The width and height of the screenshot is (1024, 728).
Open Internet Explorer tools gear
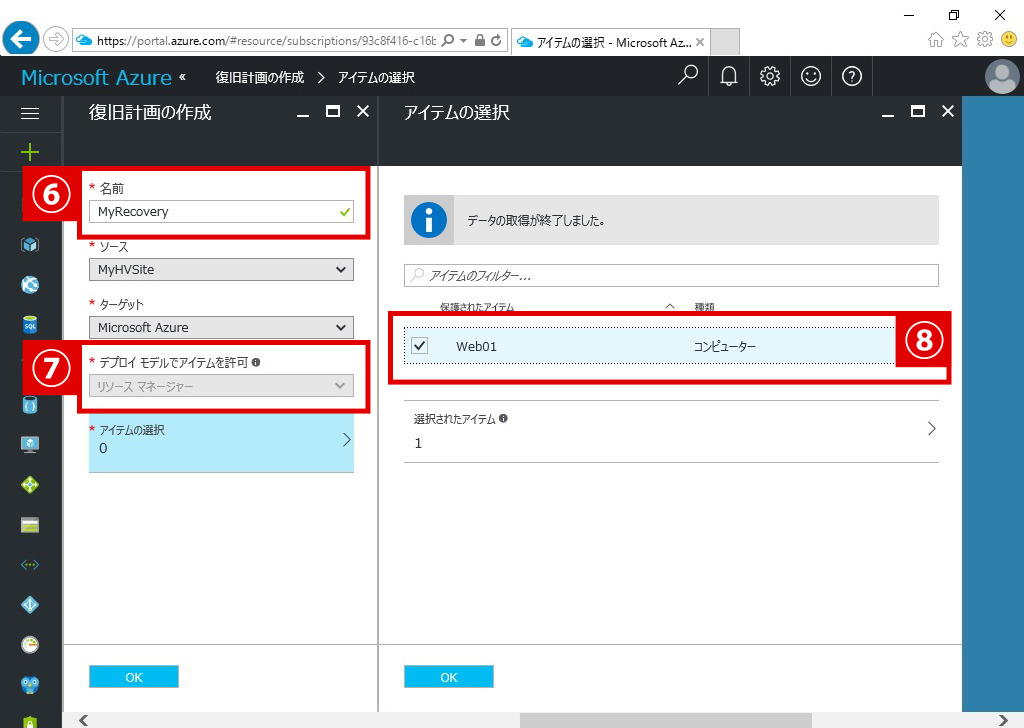985,40
